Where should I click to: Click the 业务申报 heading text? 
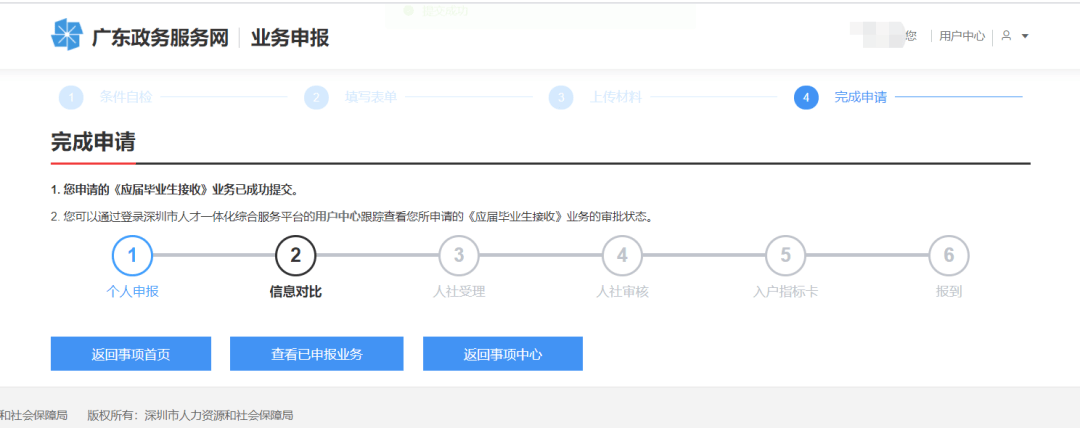pos(289,37)
